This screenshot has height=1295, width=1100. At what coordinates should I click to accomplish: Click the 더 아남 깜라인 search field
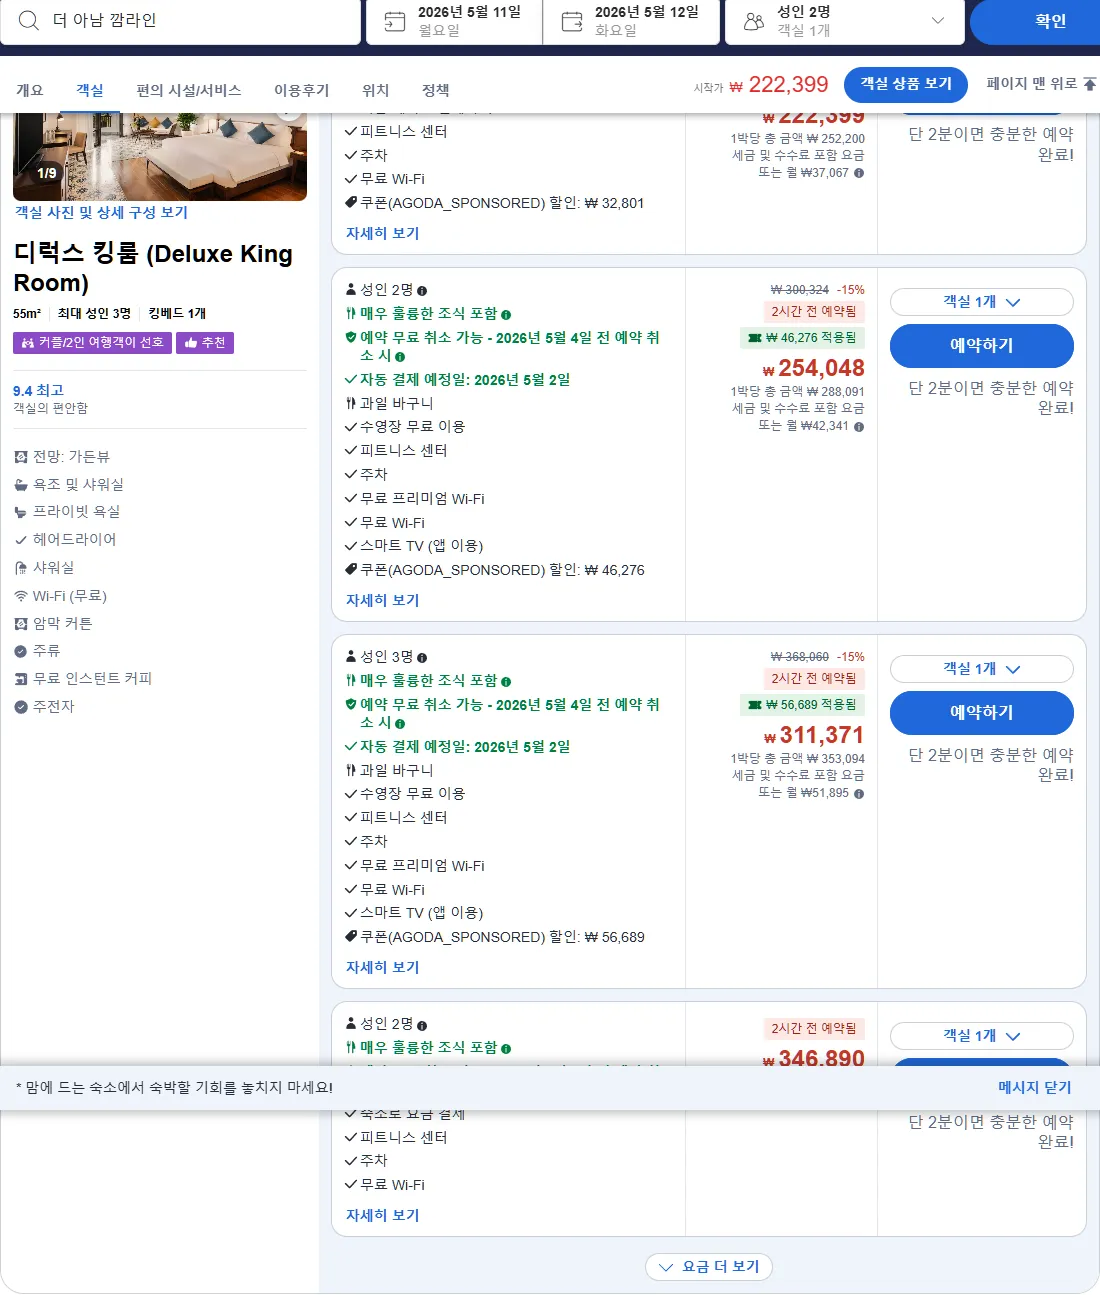pyautogui.click(x=180, y=21)
